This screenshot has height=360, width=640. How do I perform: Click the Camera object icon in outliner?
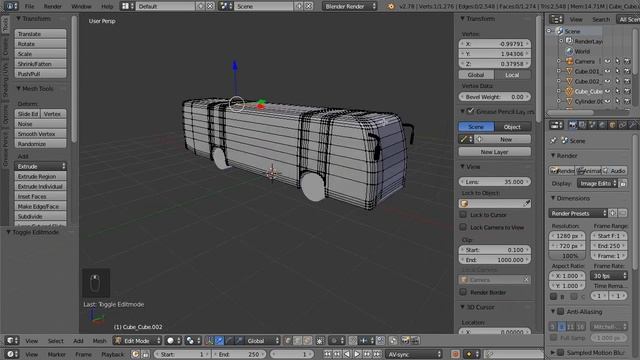click(569, 61)
